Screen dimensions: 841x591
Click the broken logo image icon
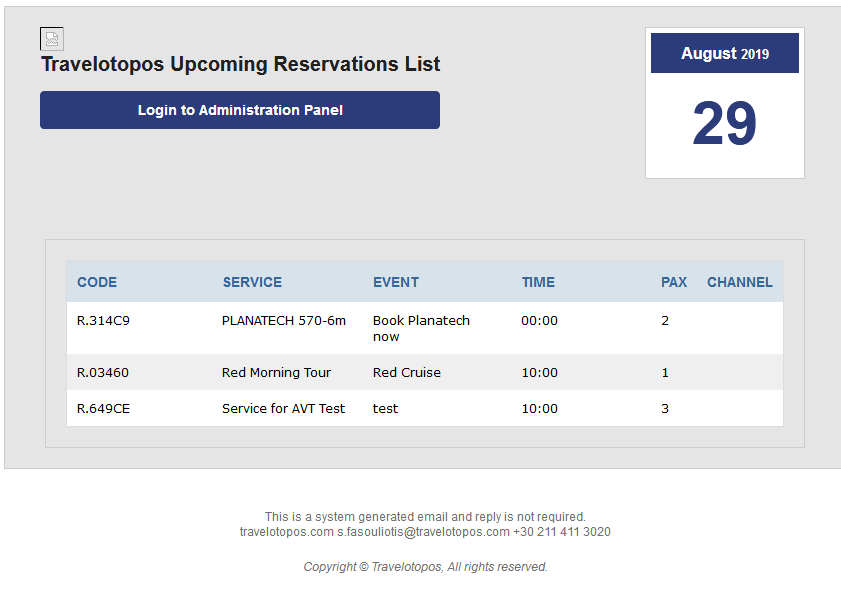pyautogui.click(x=52, y=39)
